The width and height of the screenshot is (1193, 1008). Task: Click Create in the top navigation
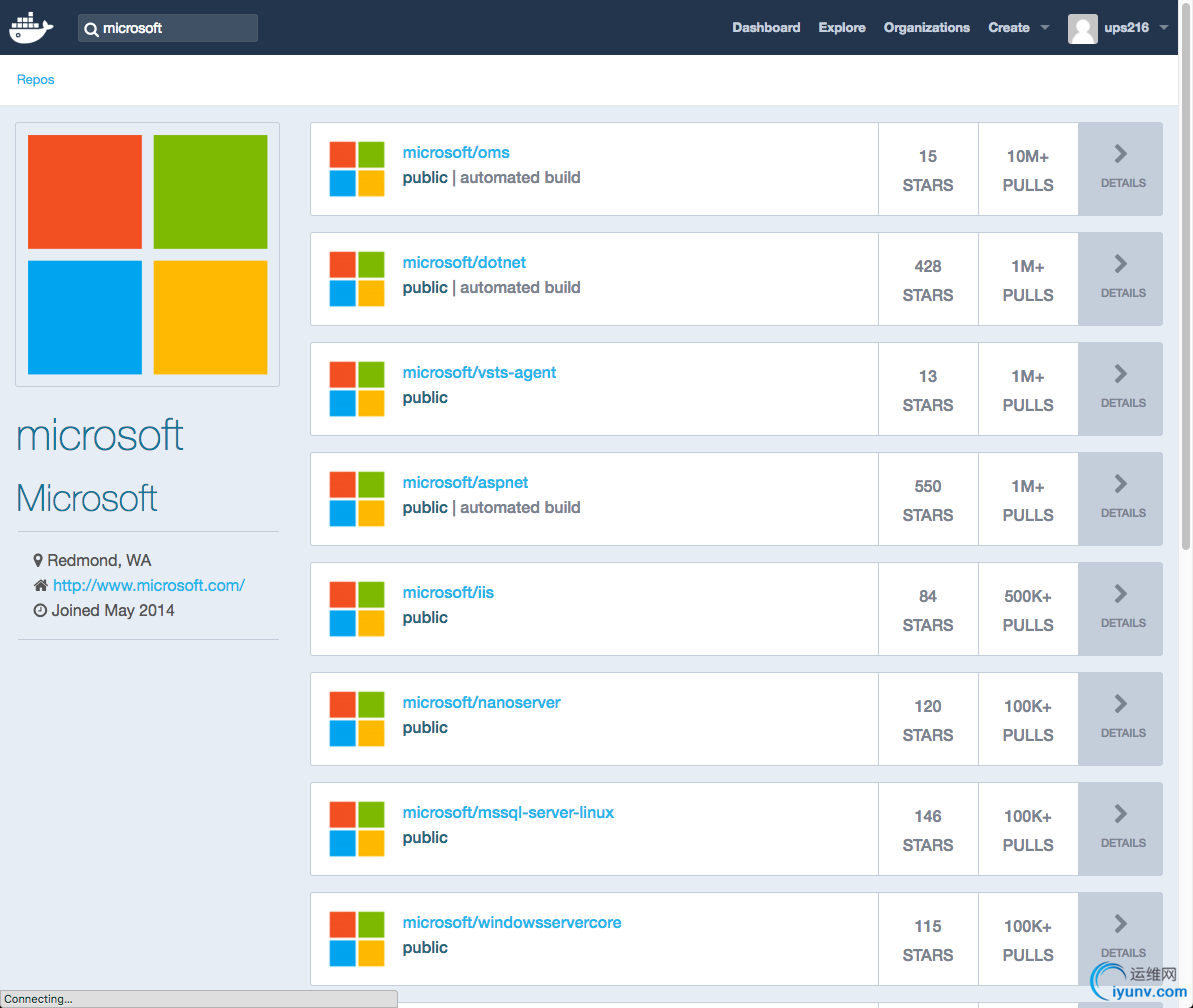pyautogui.click(x=1009, y=27)
